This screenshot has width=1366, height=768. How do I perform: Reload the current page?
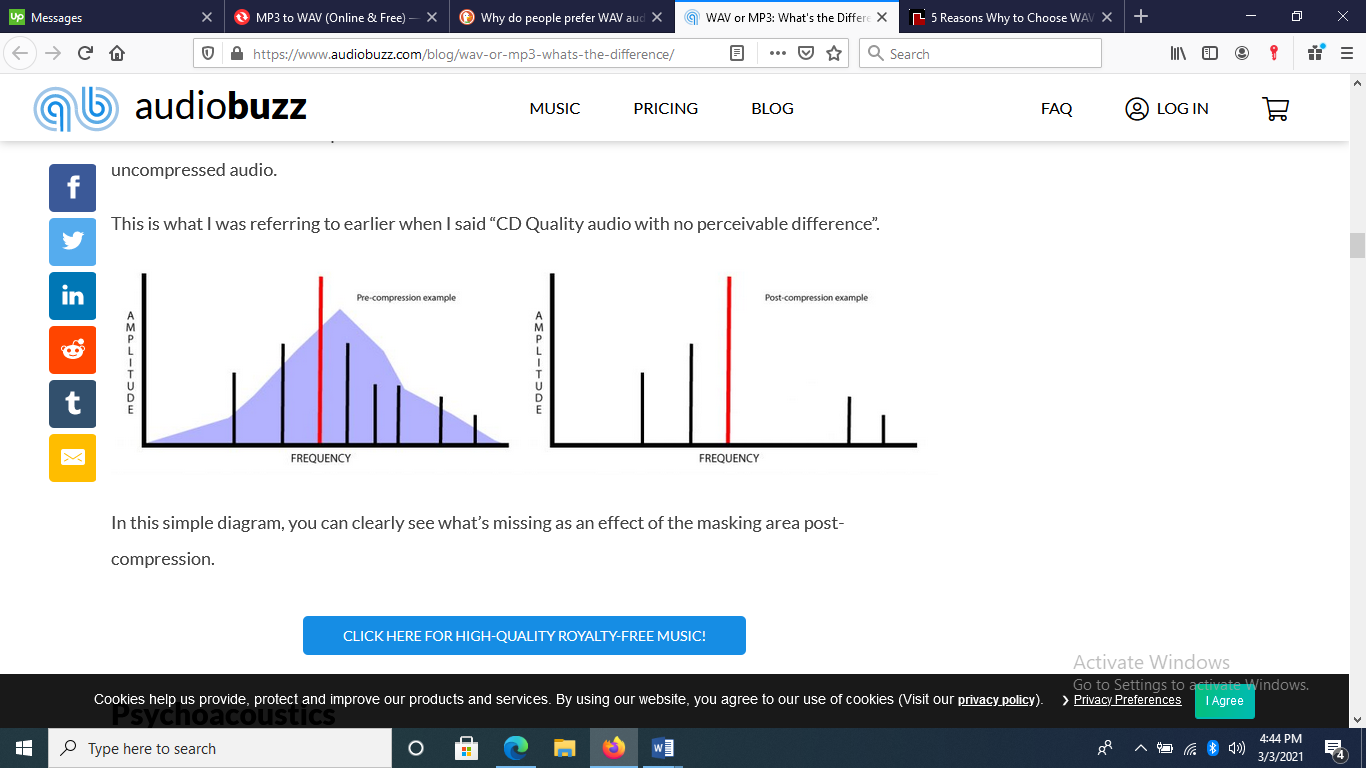85,54
